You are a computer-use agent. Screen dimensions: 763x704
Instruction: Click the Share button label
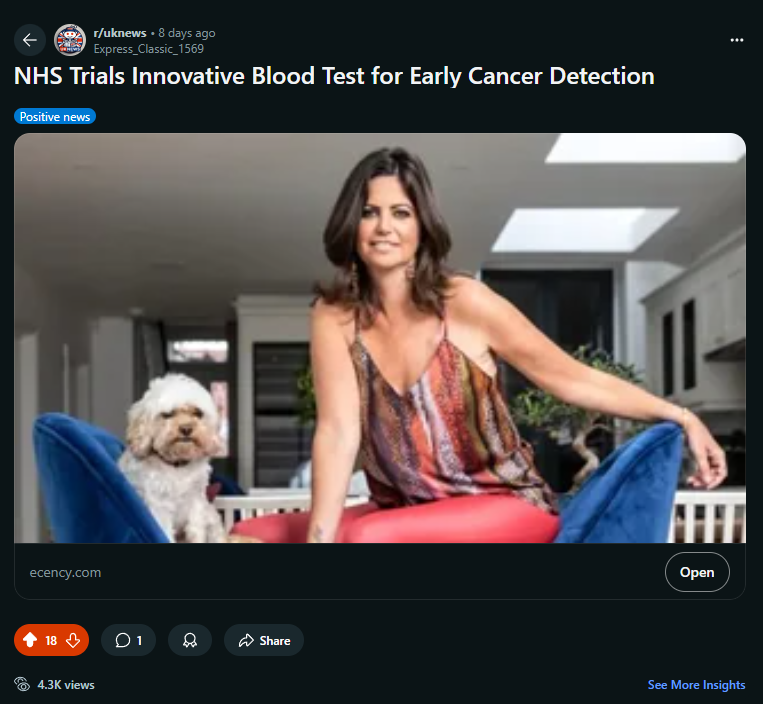(275, 641)
